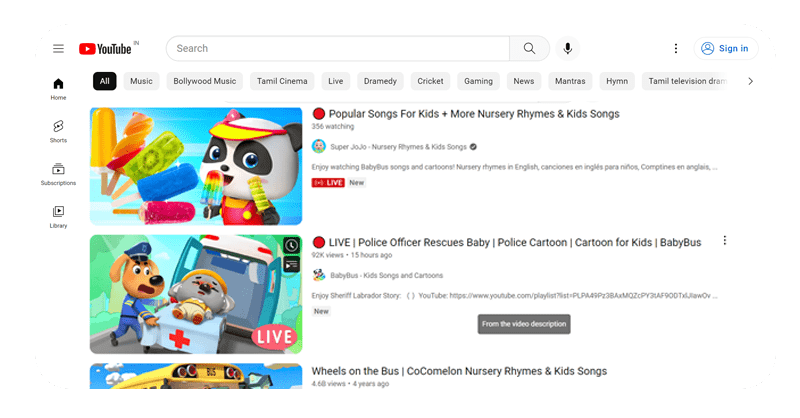Click the Enjoy Sheriff Labrador Story description
800x418 pixels.
tap(515, 296)
